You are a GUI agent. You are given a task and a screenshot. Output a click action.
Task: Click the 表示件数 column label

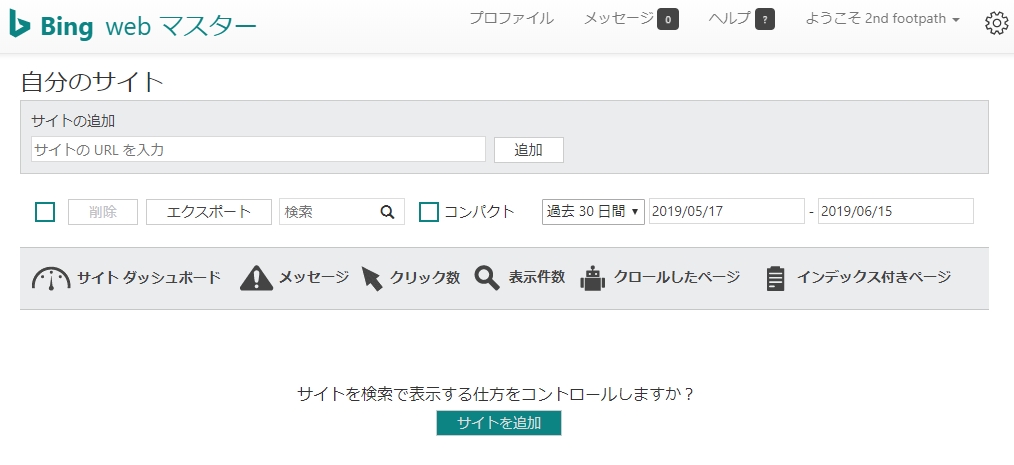(x=537, y=277)
